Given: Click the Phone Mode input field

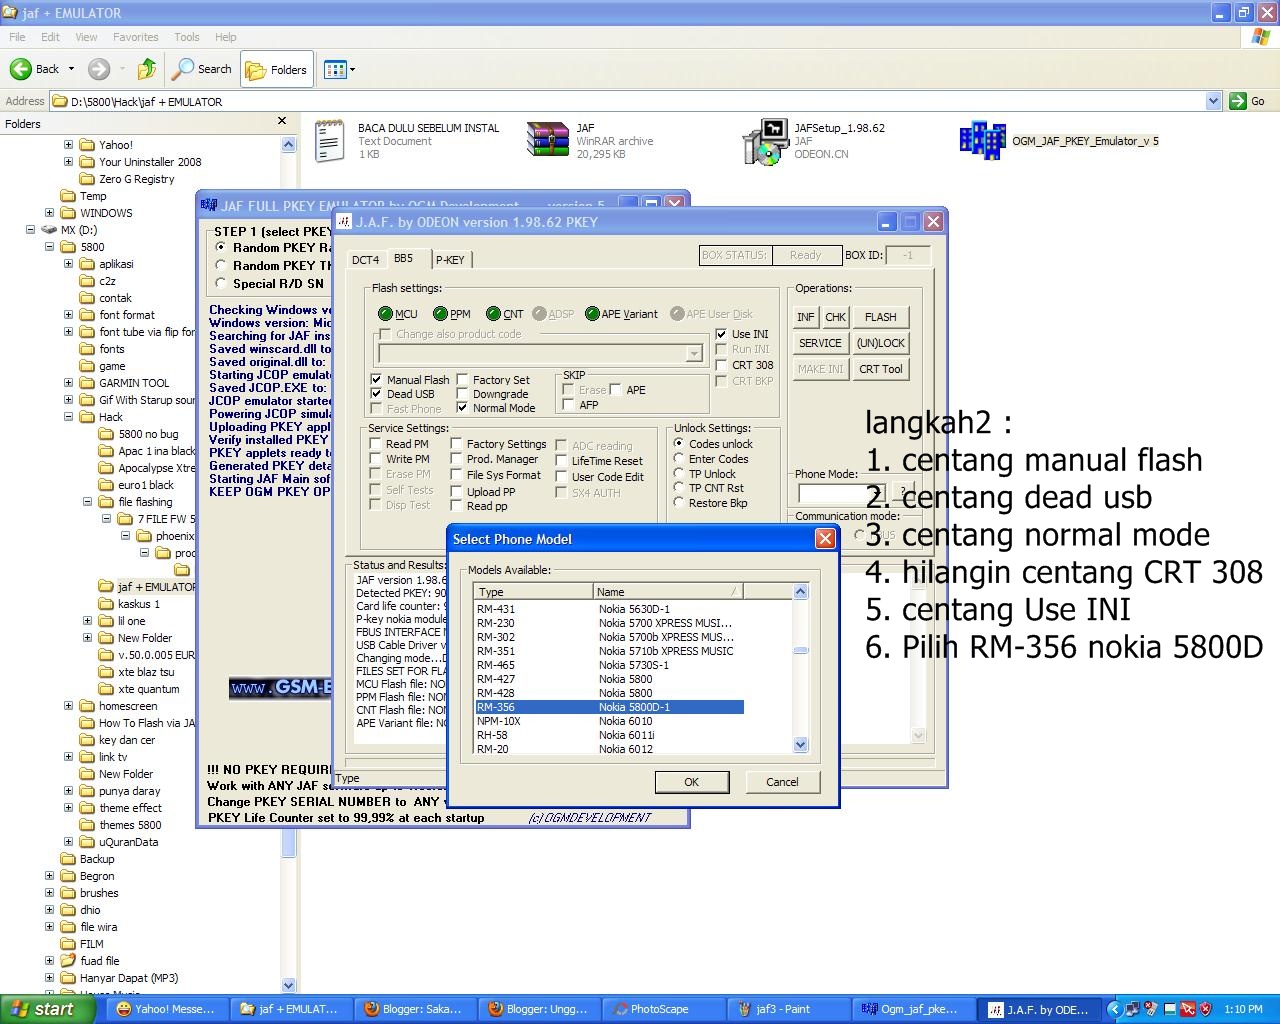Looking at the screenshot, I should (841, 493).
